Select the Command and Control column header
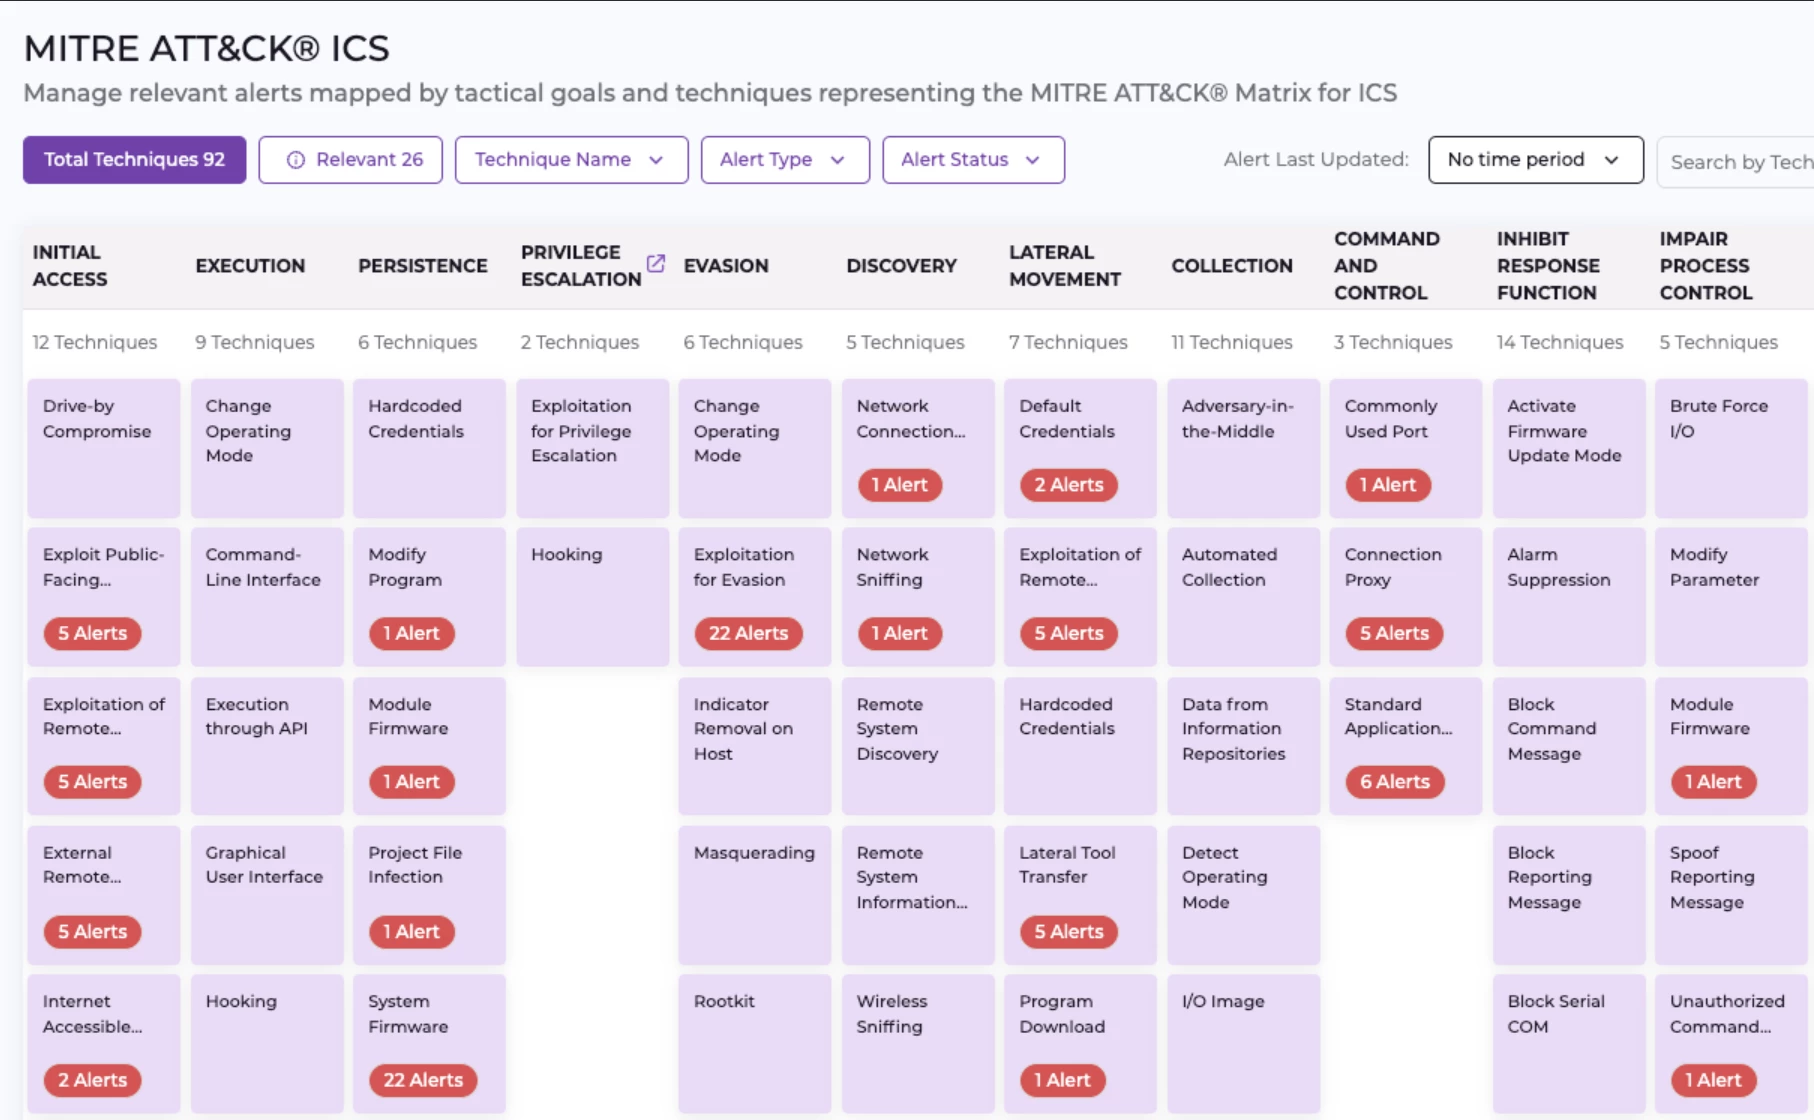The image size is (1814, 1120). pos(1386,266)
